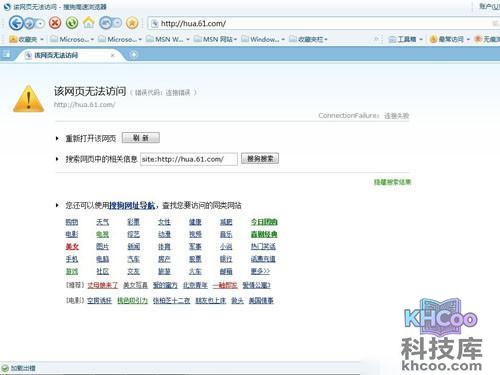This screenshot has width=500, height=375.
Task: Open the 收藏夹 favorites bar menu
Action: point(27,39)
